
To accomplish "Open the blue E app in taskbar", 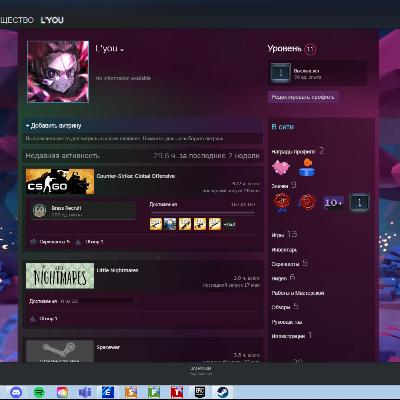I will coord(108,392).
